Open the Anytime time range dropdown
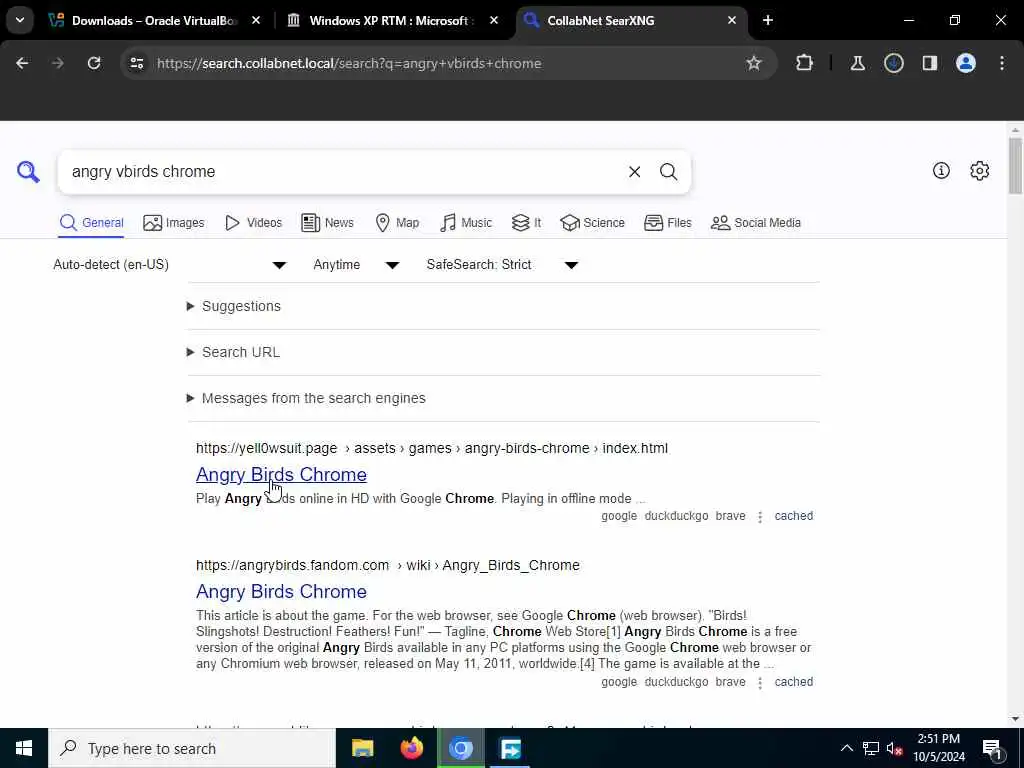 point(357,264)
